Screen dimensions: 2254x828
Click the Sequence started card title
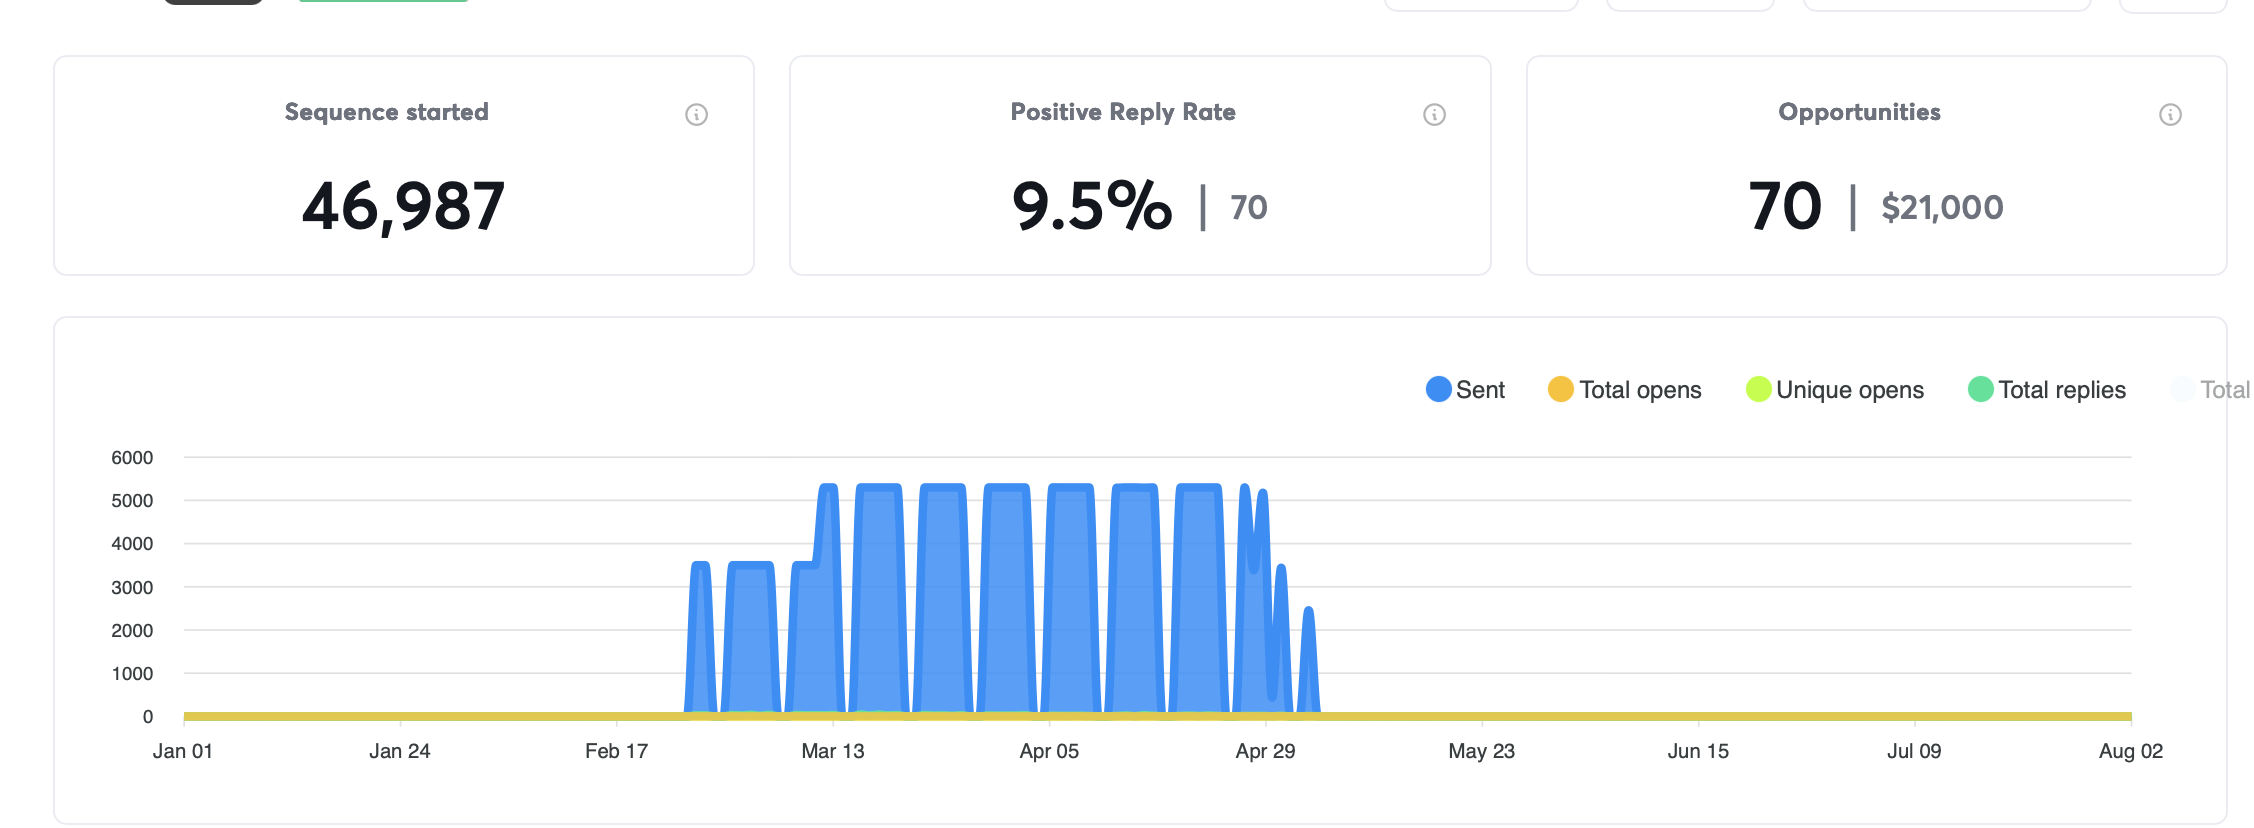tap(387, 112)
